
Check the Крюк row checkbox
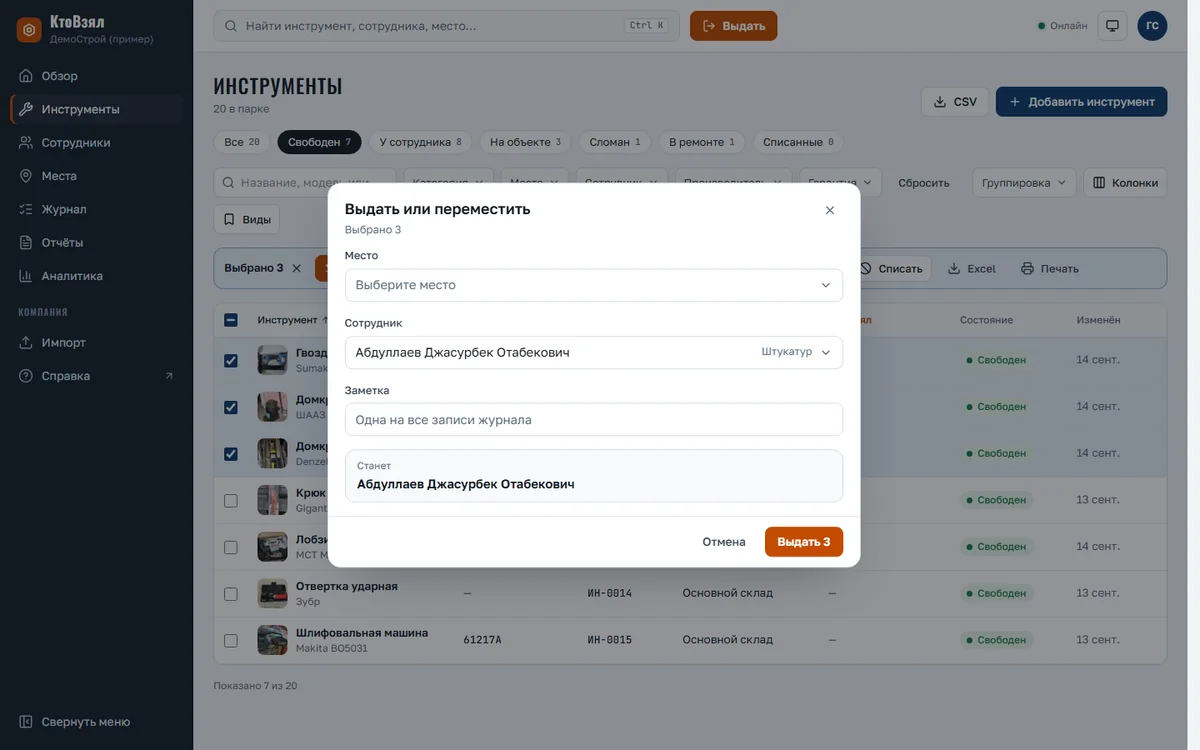[x=231, y=500]
